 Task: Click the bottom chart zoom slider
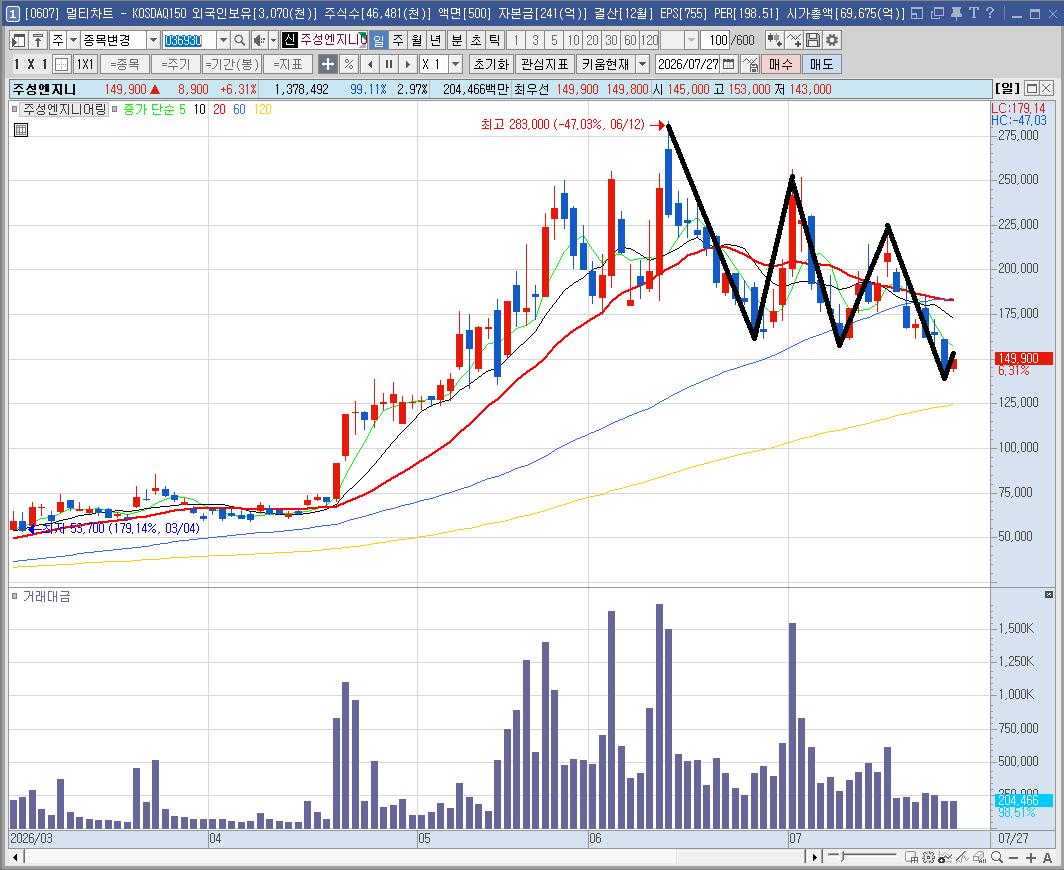[x=862, y=856]
